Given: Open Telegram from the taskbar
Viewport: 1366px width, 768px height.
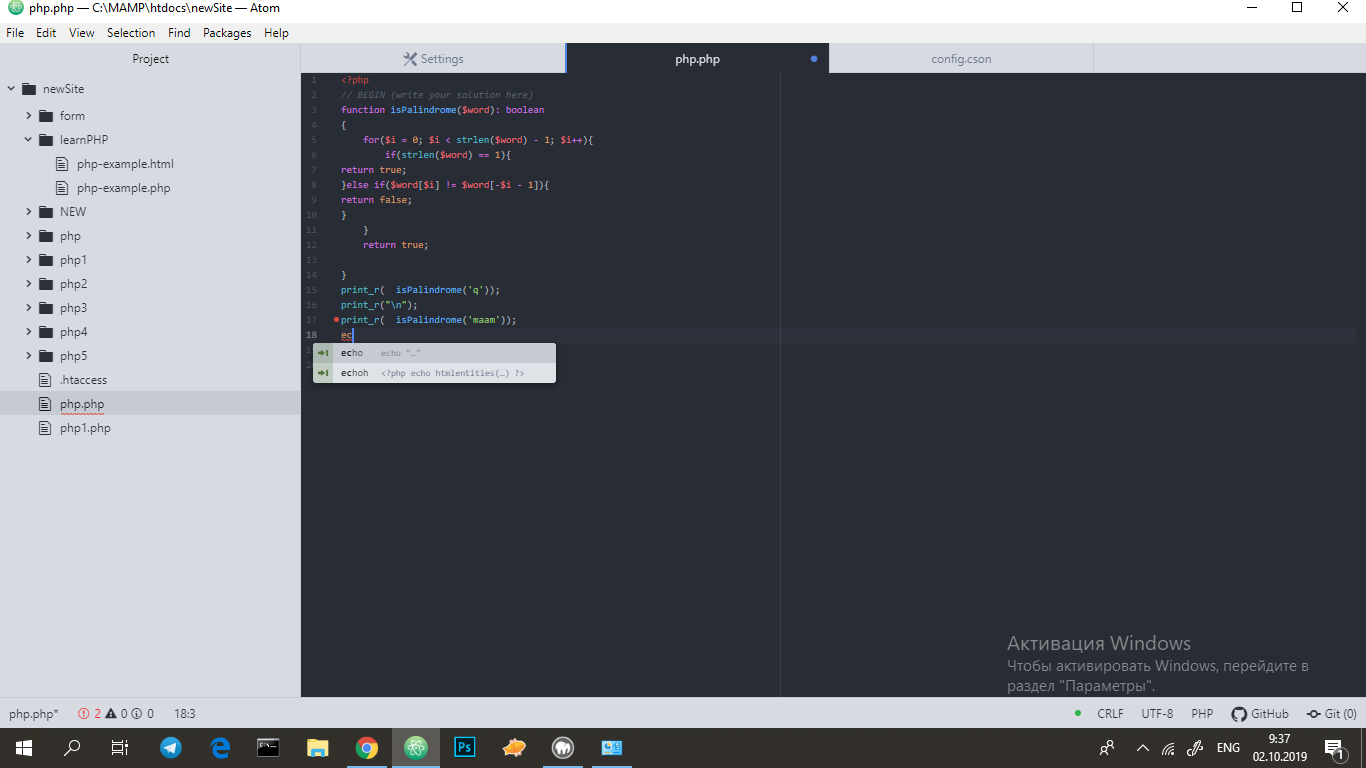Looking at the screenshot, I should coord(171,747).
